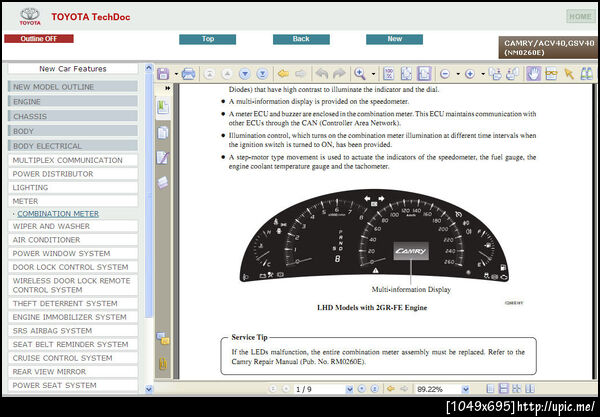Image resolution: width=600 pixels, height=417 pixels.
Task: Click the next view arrow in top toolbar
Action: [301, 73]
